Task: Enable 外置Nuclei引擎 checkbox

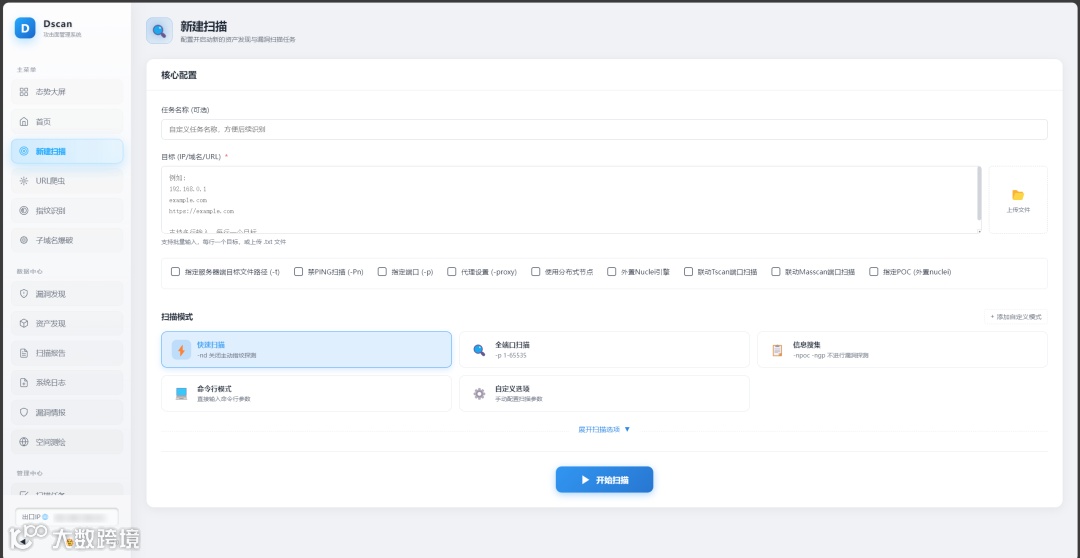Action: pos(612,272)
